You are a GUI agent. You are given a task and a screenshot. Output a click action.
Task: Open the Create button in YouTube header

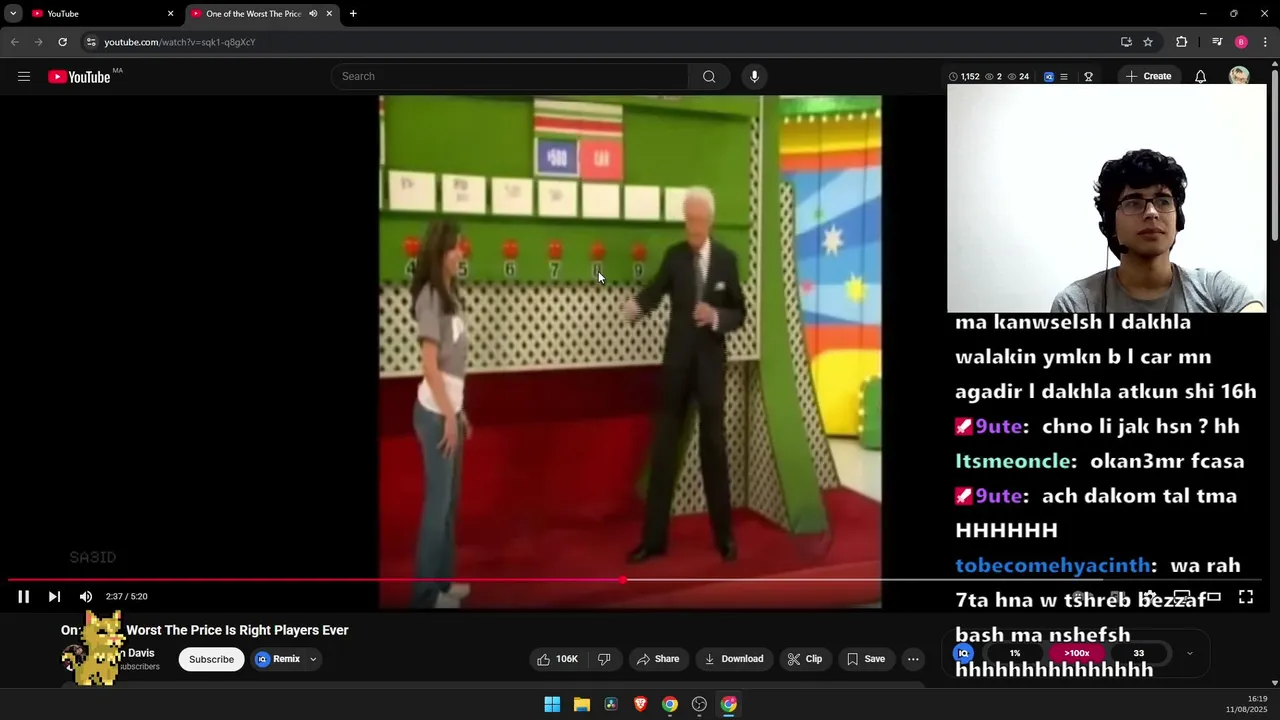point(1148,76)
